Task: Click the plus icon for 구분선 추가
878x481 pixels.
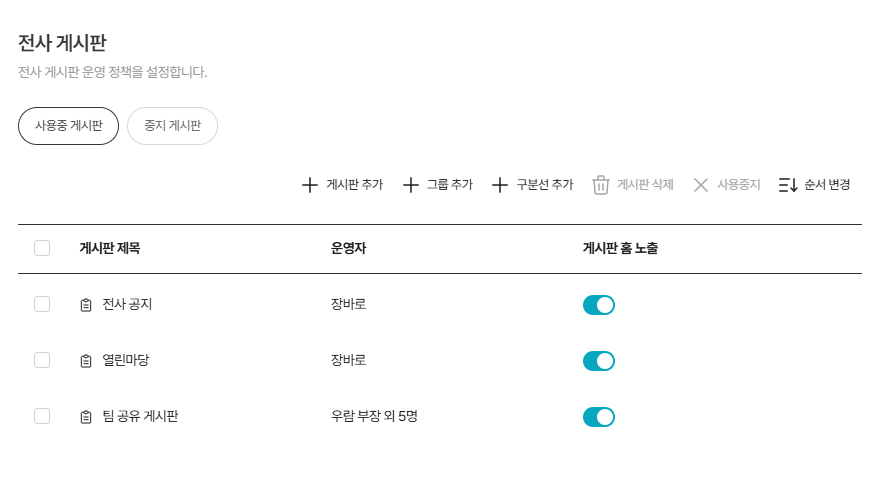Action: tap(500, 185)
